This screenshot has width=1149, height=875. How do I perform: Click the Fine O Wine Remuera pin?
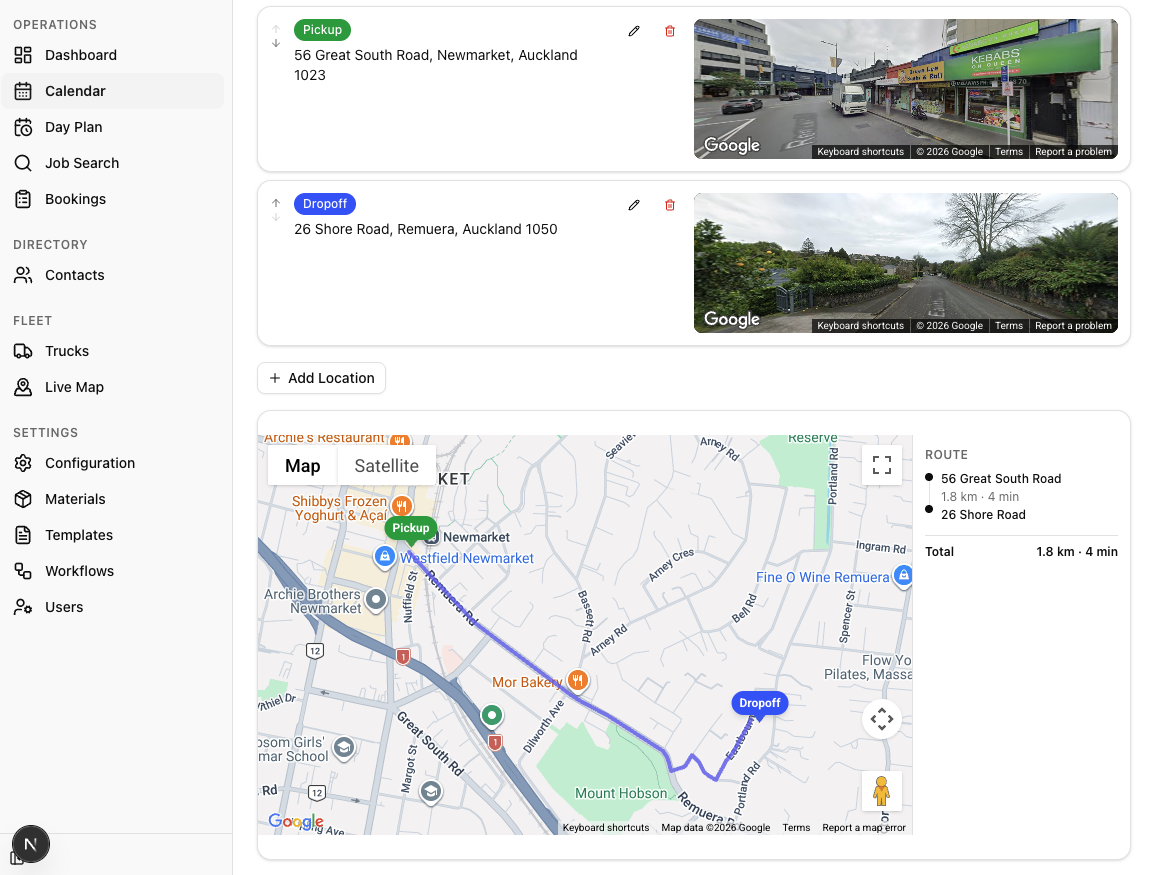click(x=904, y=576)
